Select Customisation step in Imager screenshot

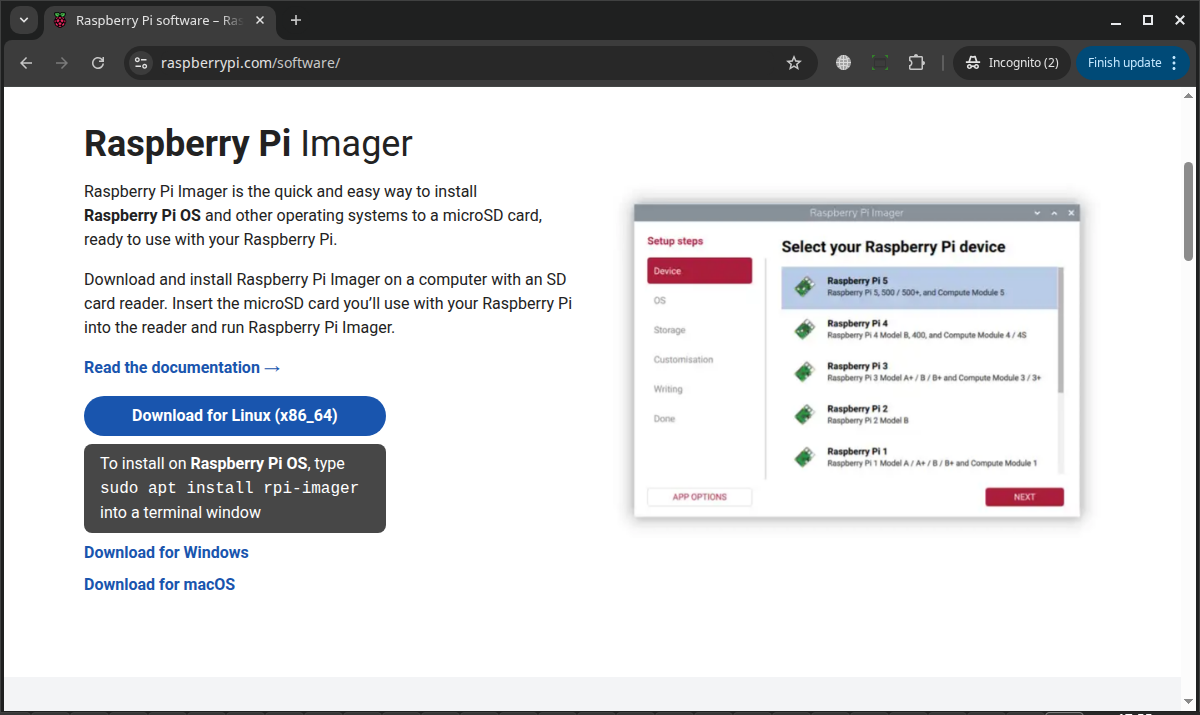tap(684, 359)
